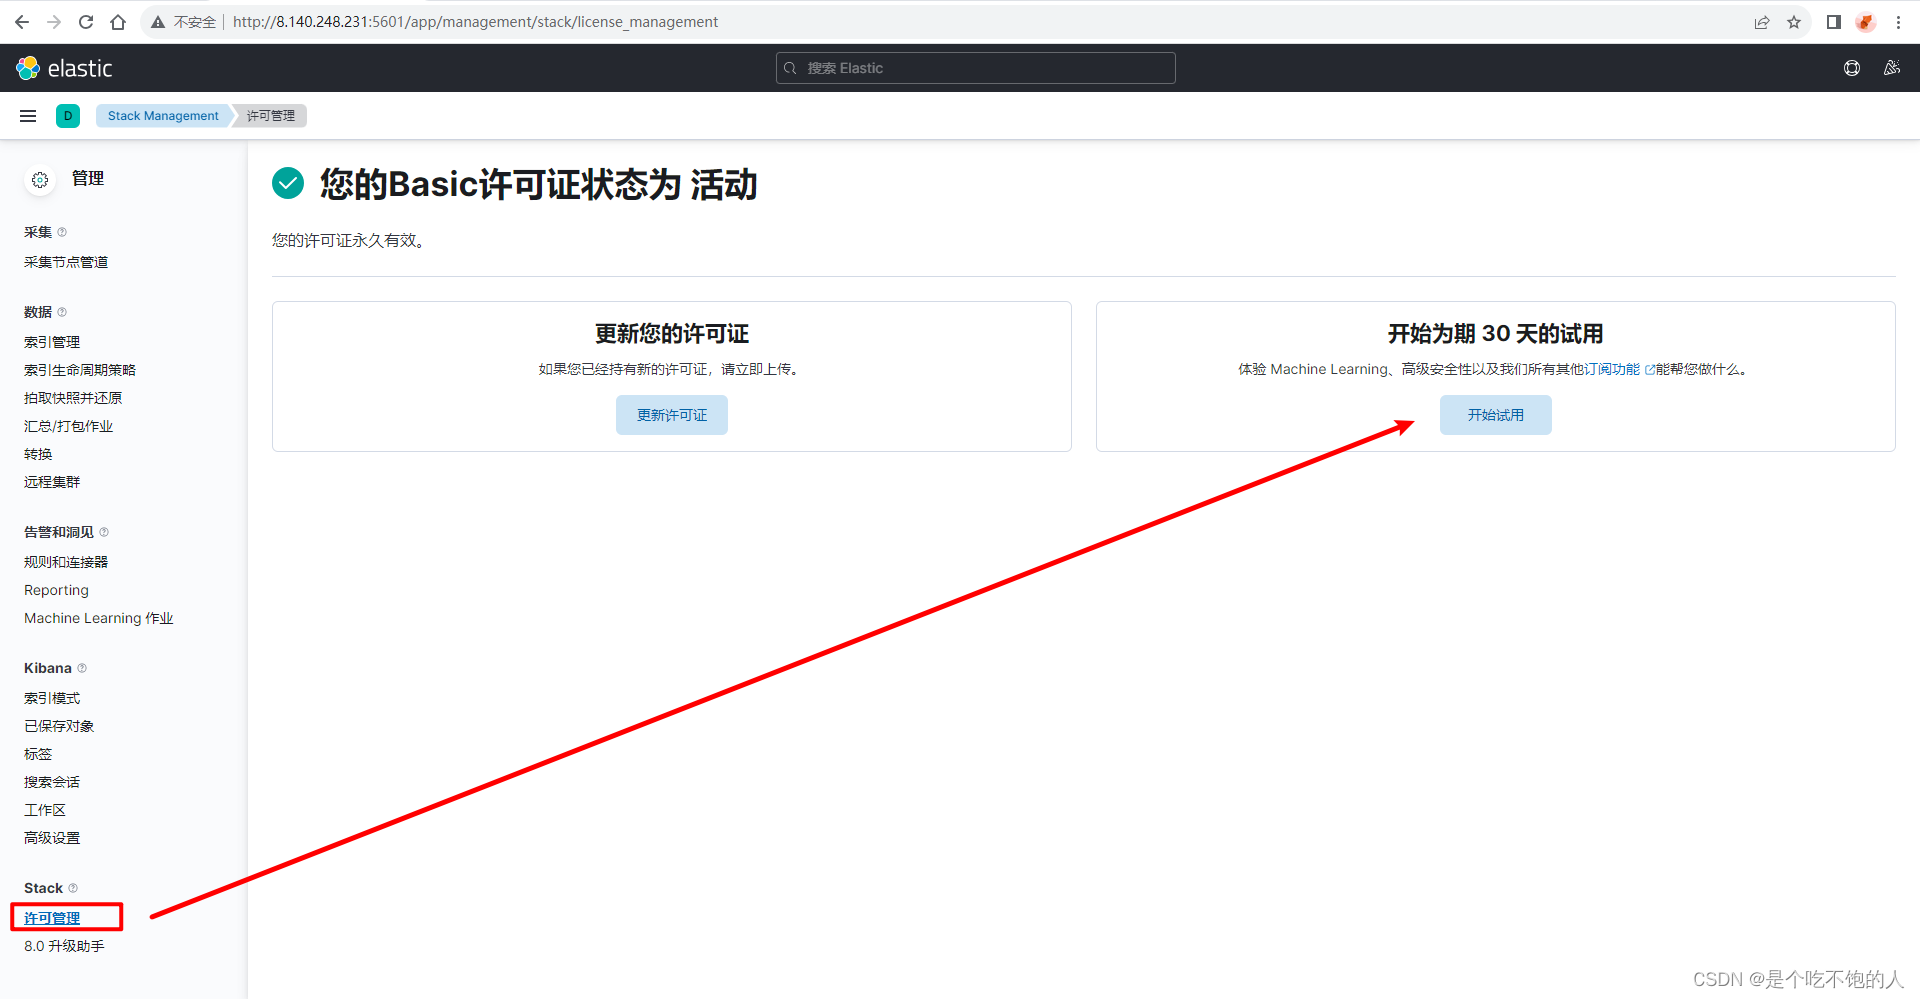Click the 更新许可证 button
This screenshot has width=1920, height=999.
672,415
